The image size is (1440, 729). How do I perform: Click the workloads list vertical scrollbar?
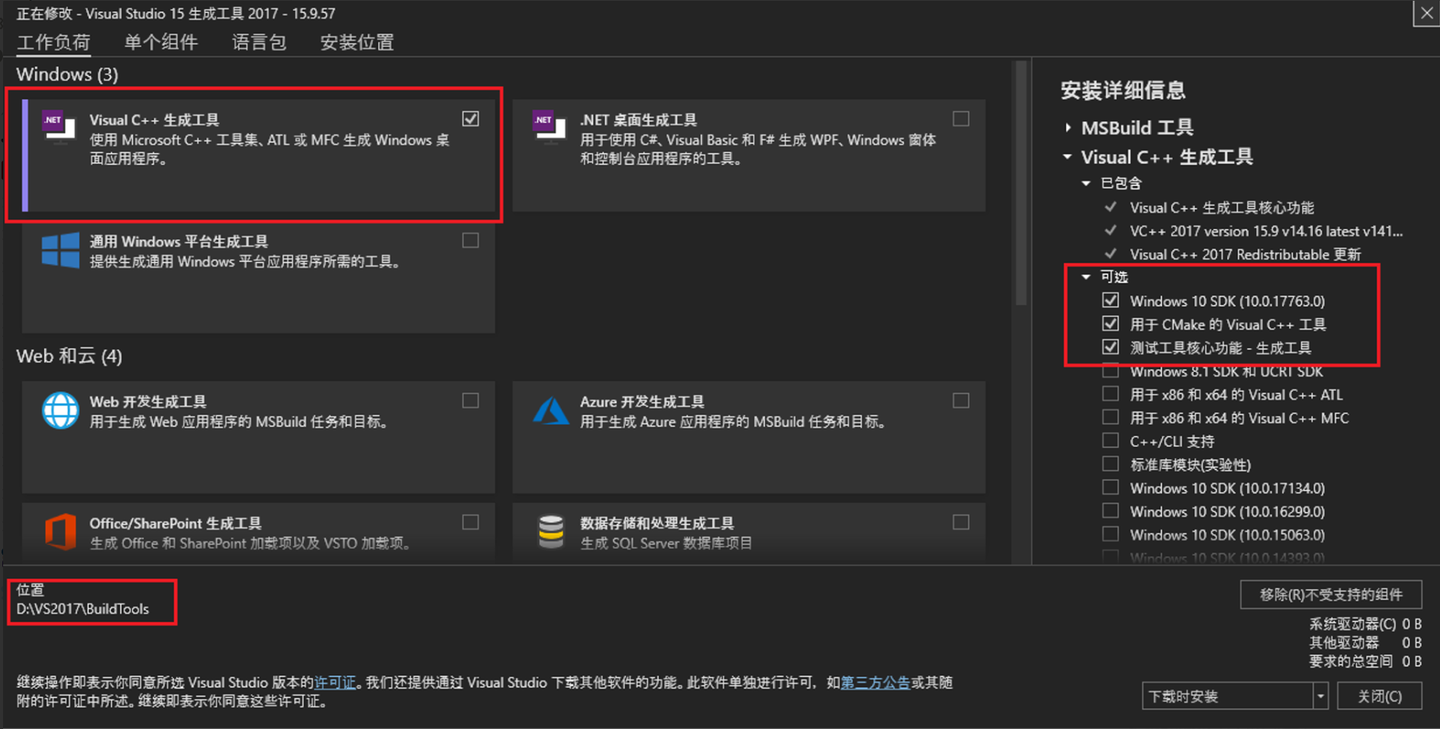click(1021, 184)
